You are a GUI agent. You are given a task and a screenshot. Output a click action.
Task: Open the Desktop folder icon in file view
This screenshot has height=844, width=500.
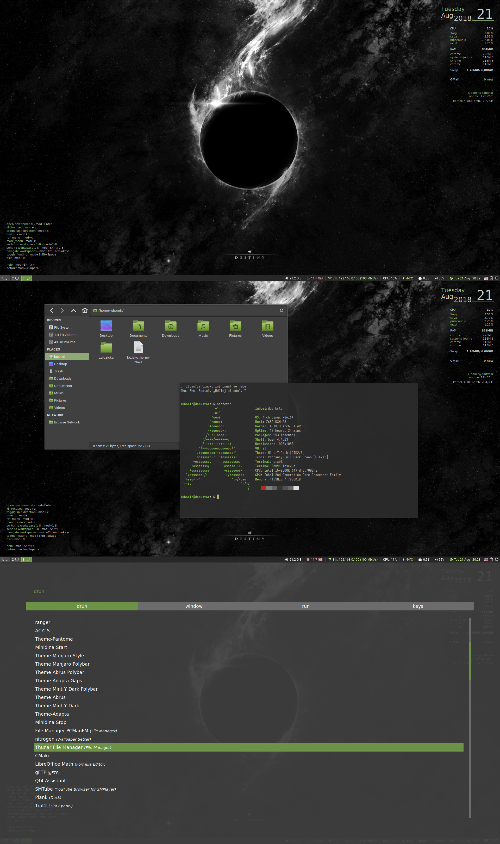[x=106, y=326]
